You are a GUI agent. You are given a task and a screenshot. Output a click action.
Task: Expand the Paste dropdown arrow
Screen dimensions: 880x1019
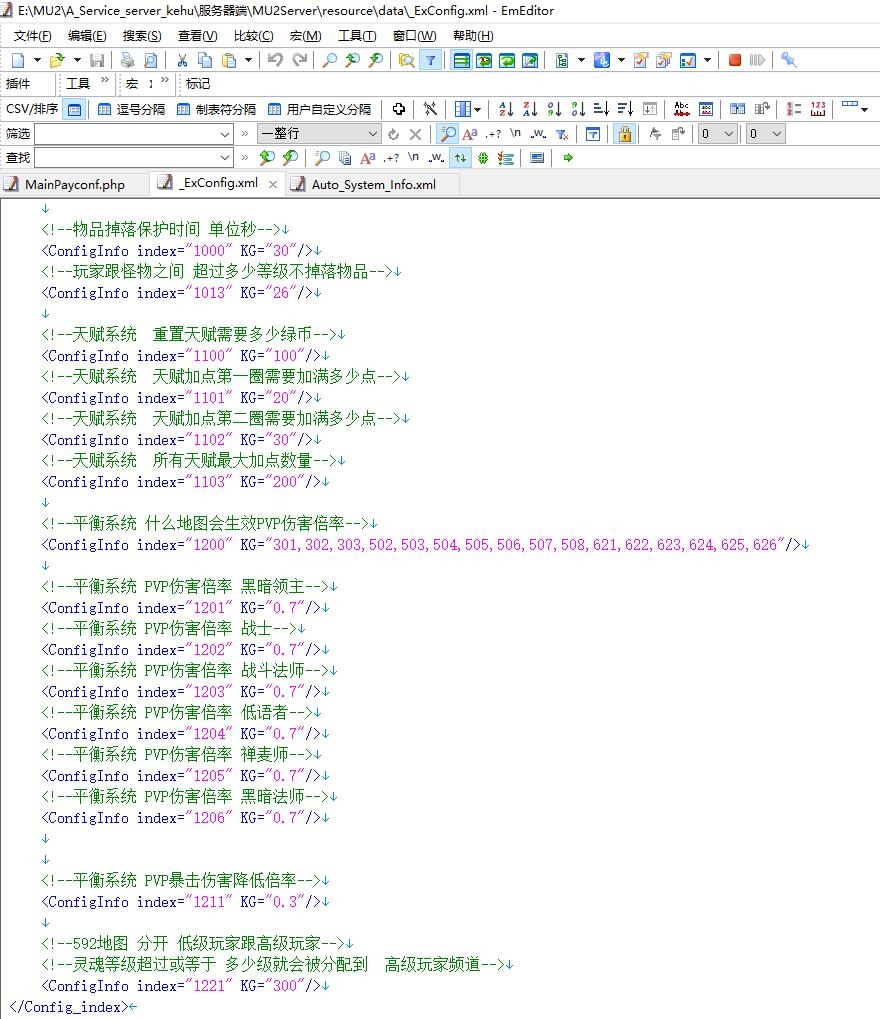click(248, 60)
